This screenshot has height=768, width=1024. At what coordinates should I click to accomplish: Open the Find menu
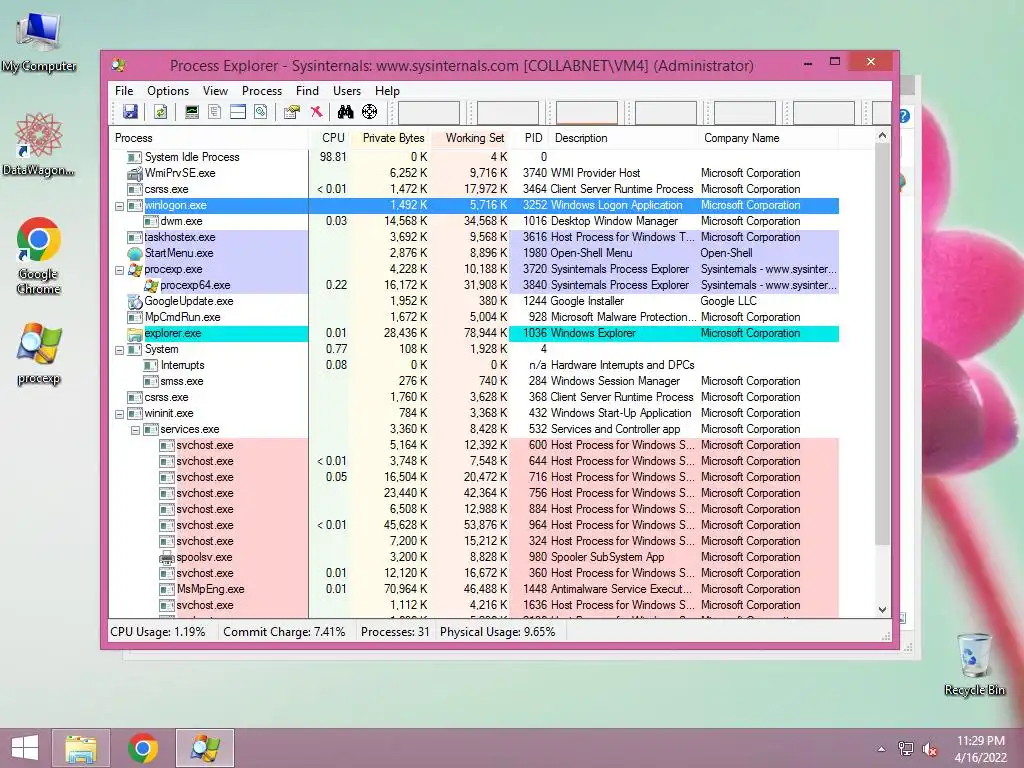307,91
